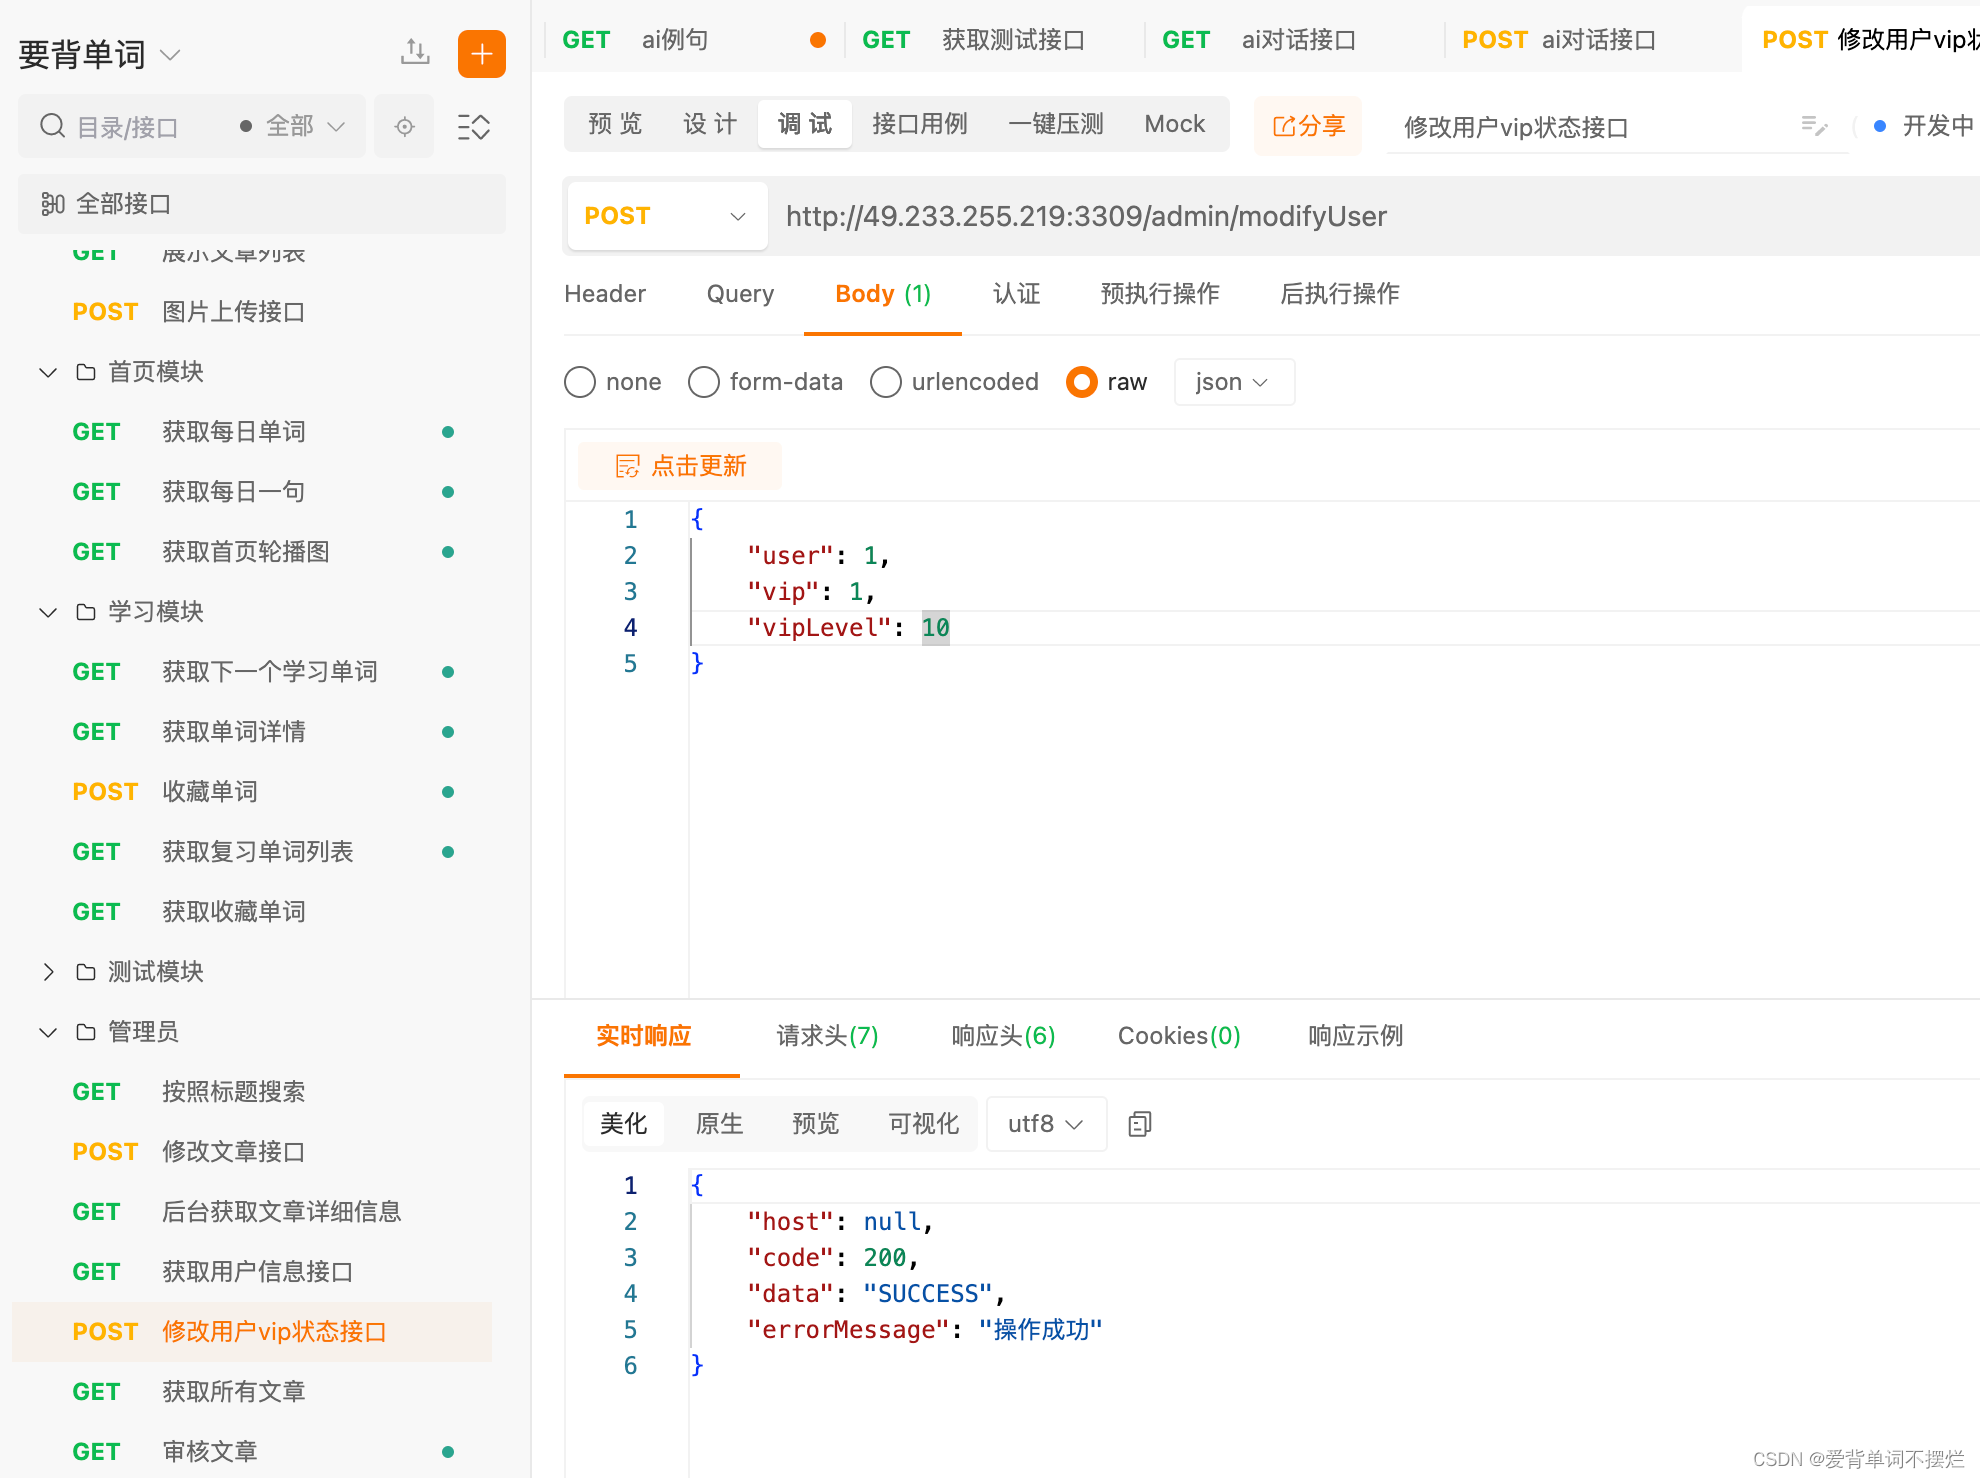Screen dimensions: 1980x1478
Task: Choose the urlencoded body radio
Action: click(x=886, y=382)
